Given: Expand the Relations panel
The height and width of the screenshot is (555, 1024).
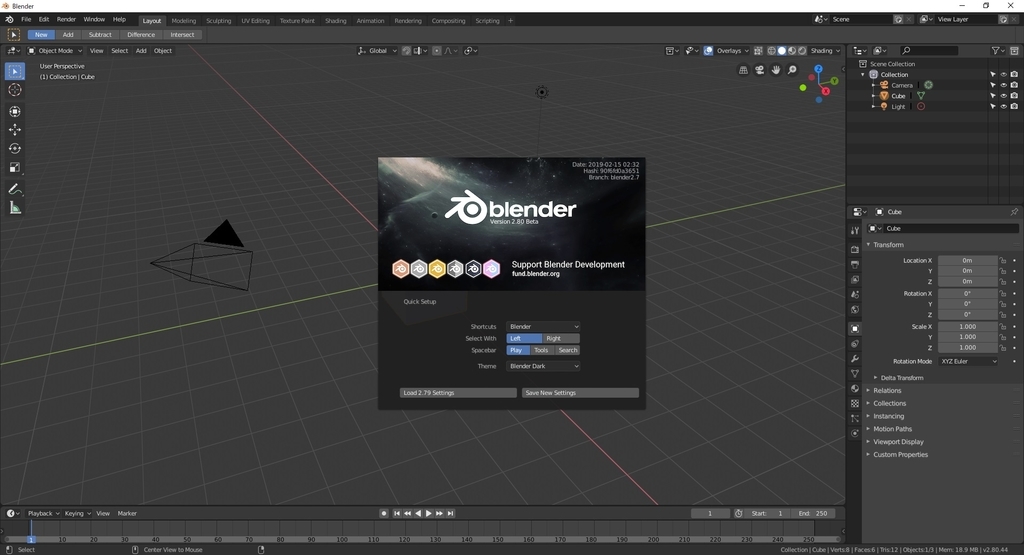Looking at the screenshot, I should click(887, 390).
